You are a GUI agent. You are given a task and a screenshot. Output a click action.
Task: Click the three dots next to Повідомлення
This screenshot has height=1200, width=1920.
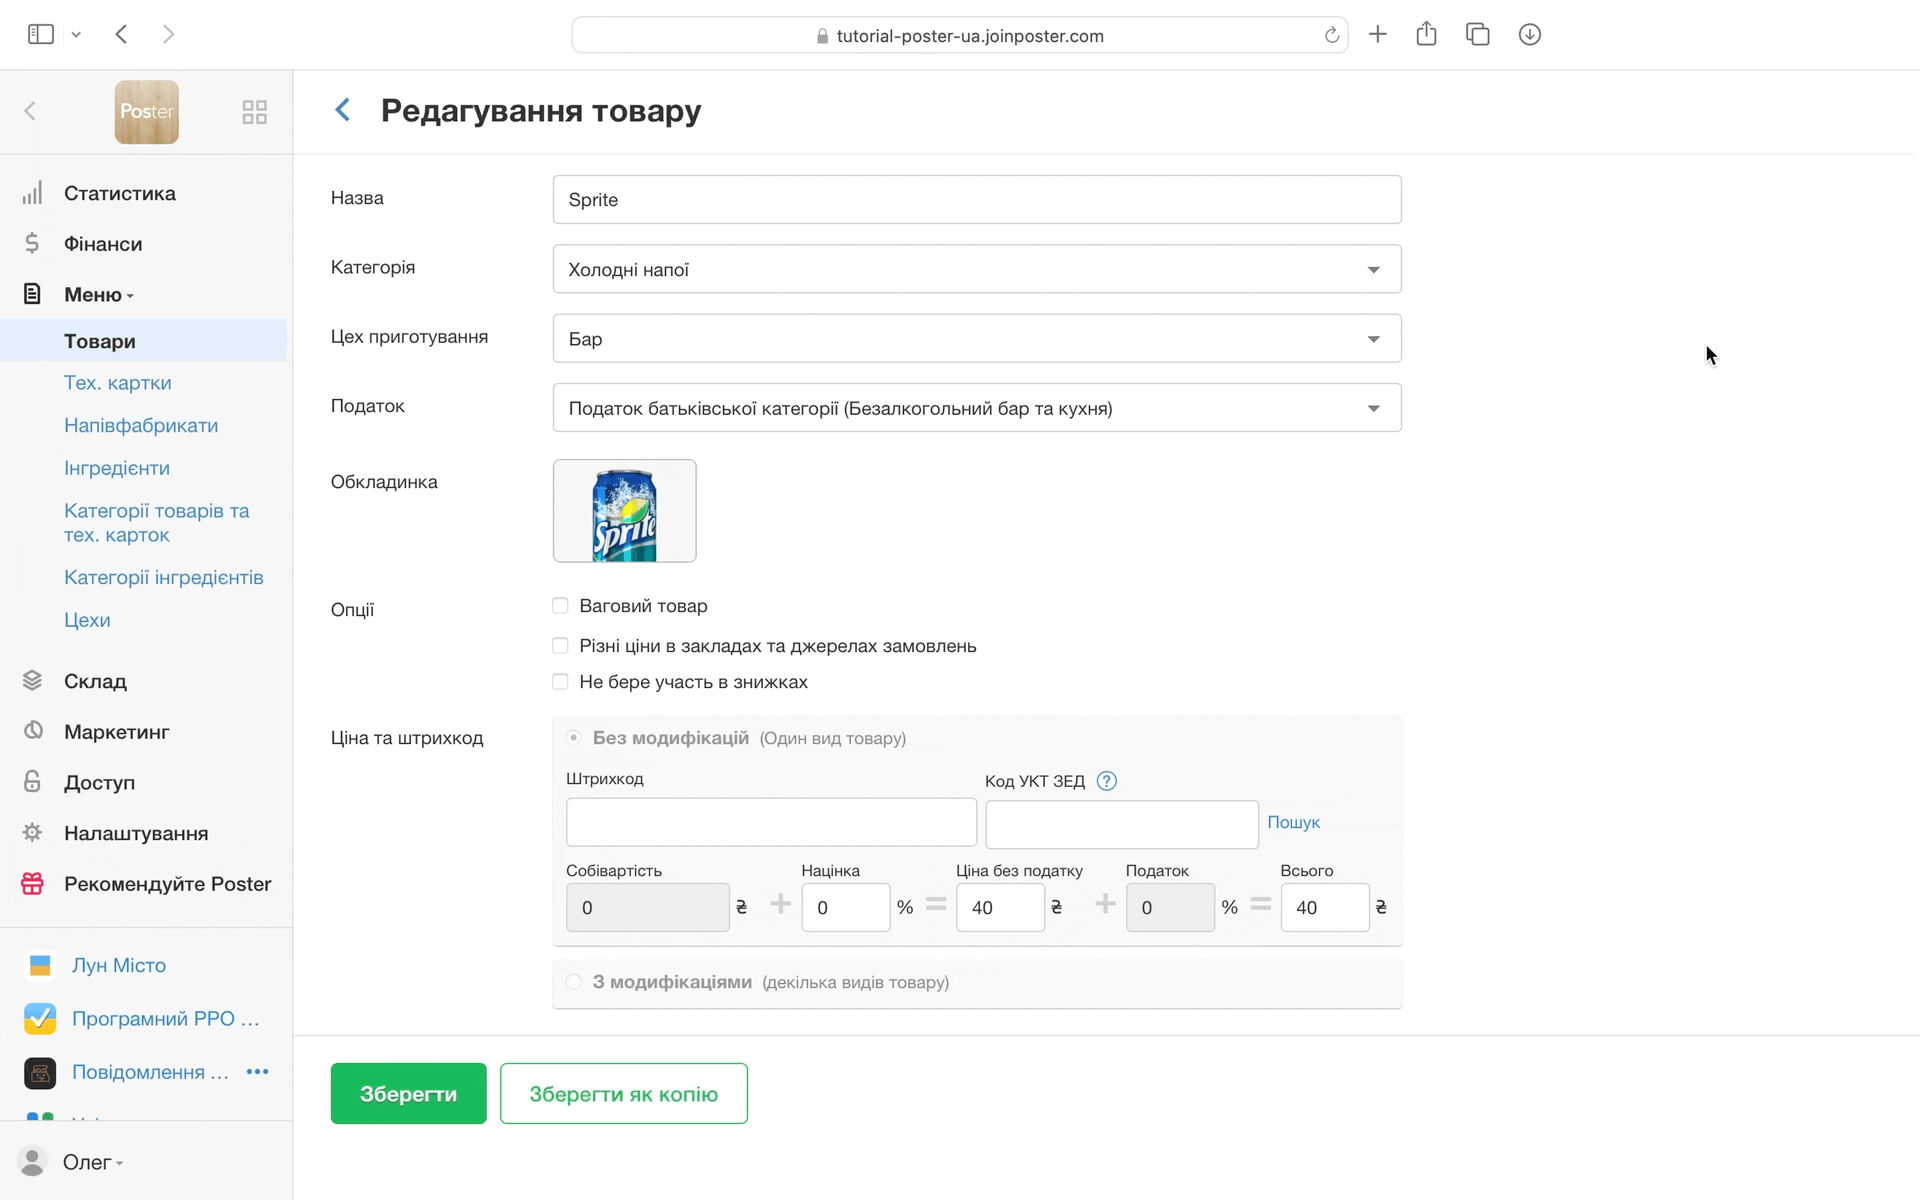[x=257, y=1071]
